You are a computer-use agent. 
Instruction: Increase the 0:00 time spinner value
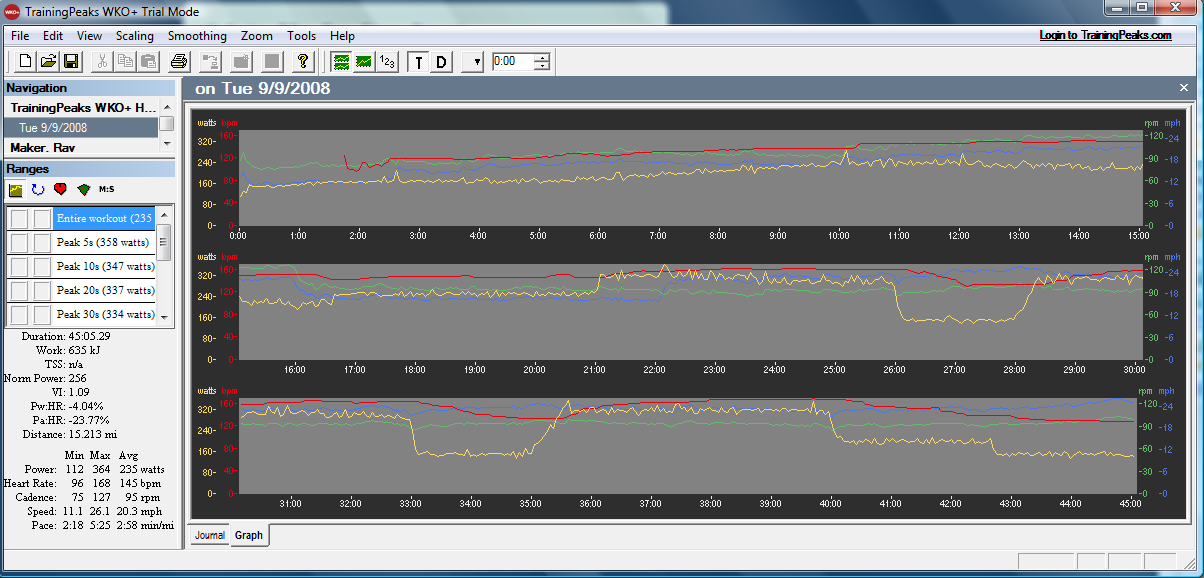542,57
